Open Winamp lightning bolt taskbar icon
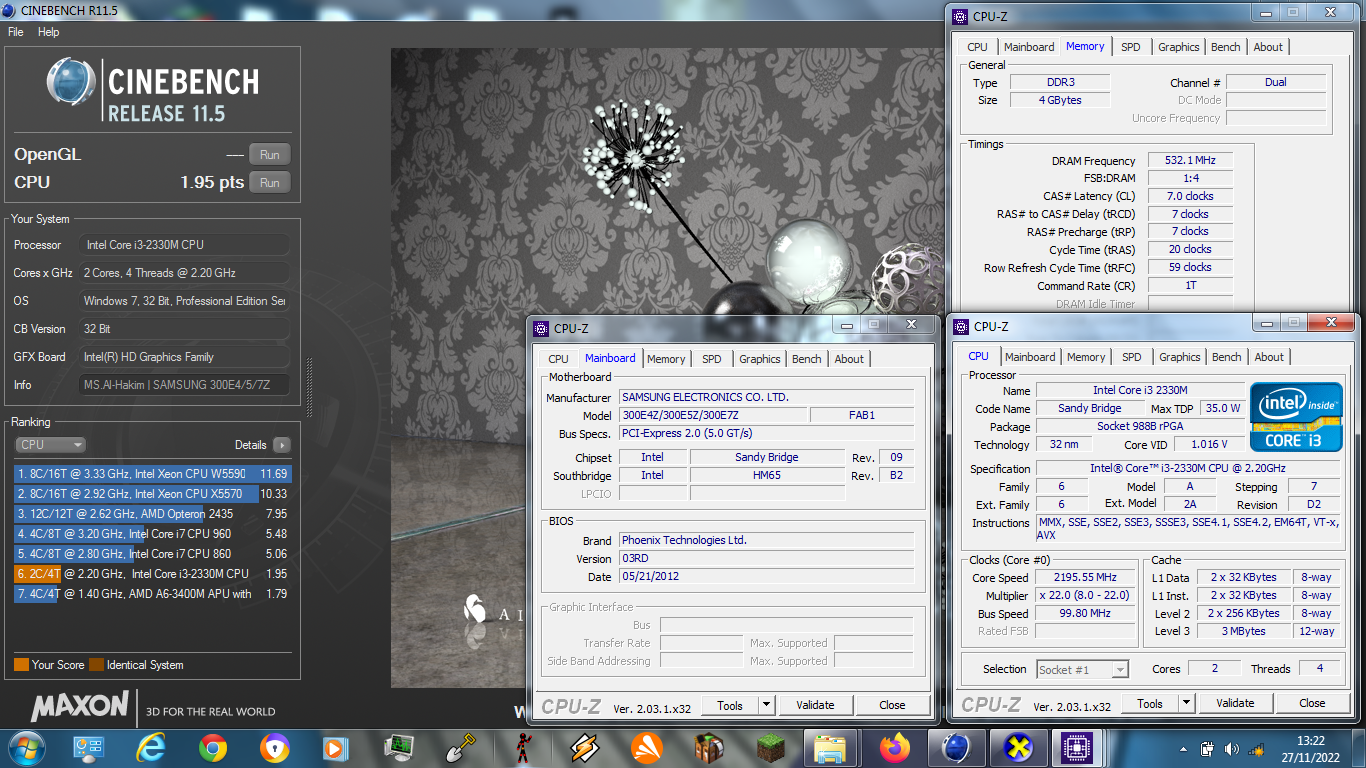This screenshot has width=1366, height=768. pyautogui.click(x=584, y=747)
